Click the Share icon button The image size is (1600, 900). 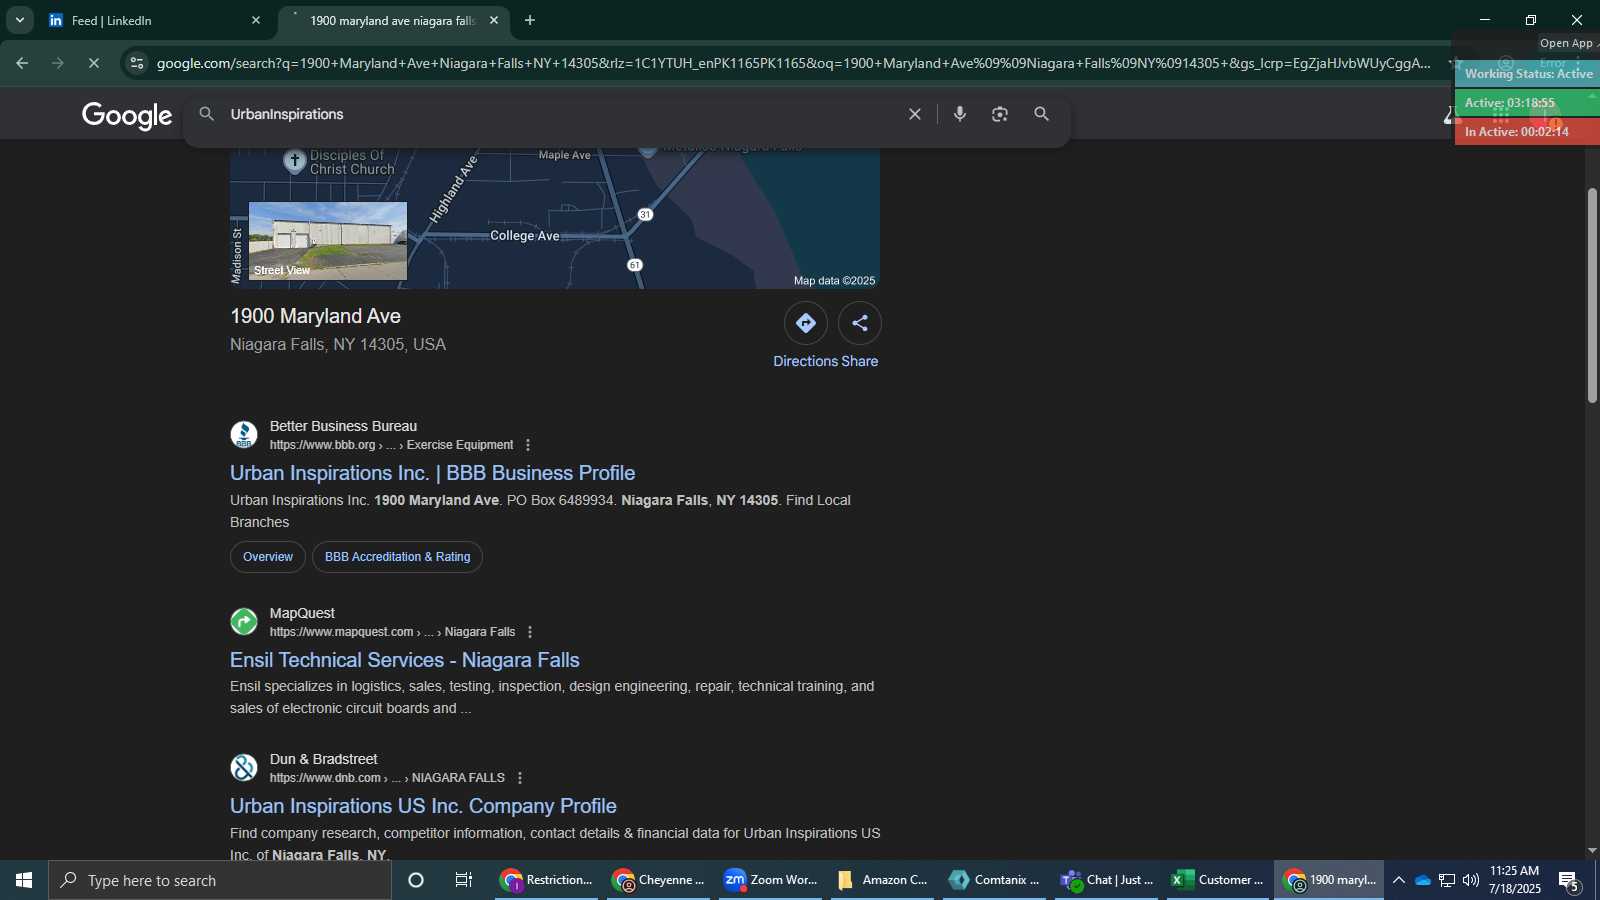tap(860, 323)
